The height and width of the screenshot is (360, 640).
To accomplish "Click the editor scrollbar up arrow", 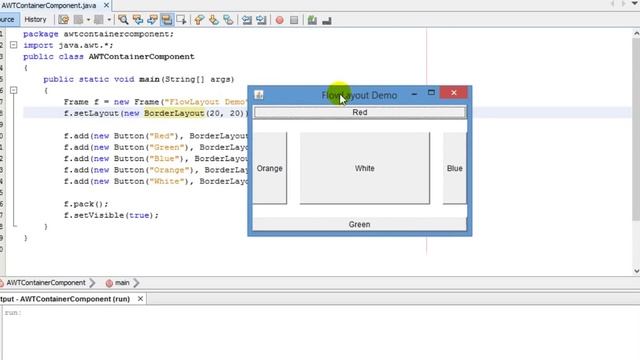I will tap(636, 34).
